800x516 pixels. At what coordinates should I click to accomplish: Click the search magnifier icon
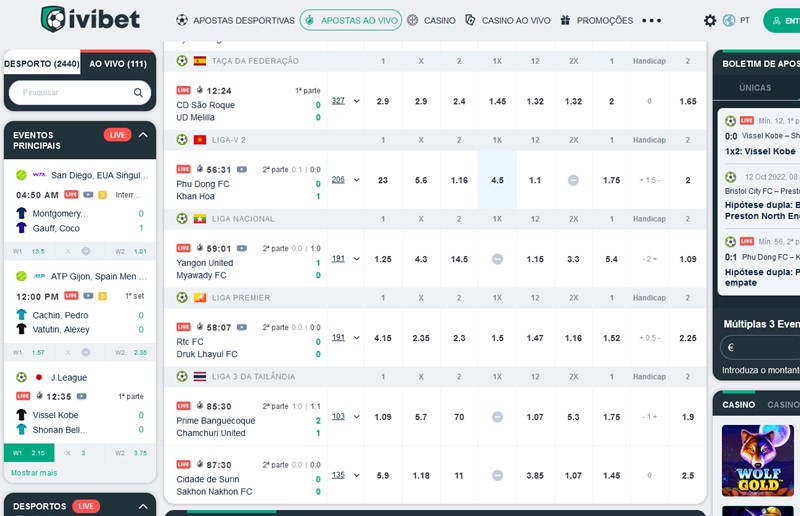(138, 92)
